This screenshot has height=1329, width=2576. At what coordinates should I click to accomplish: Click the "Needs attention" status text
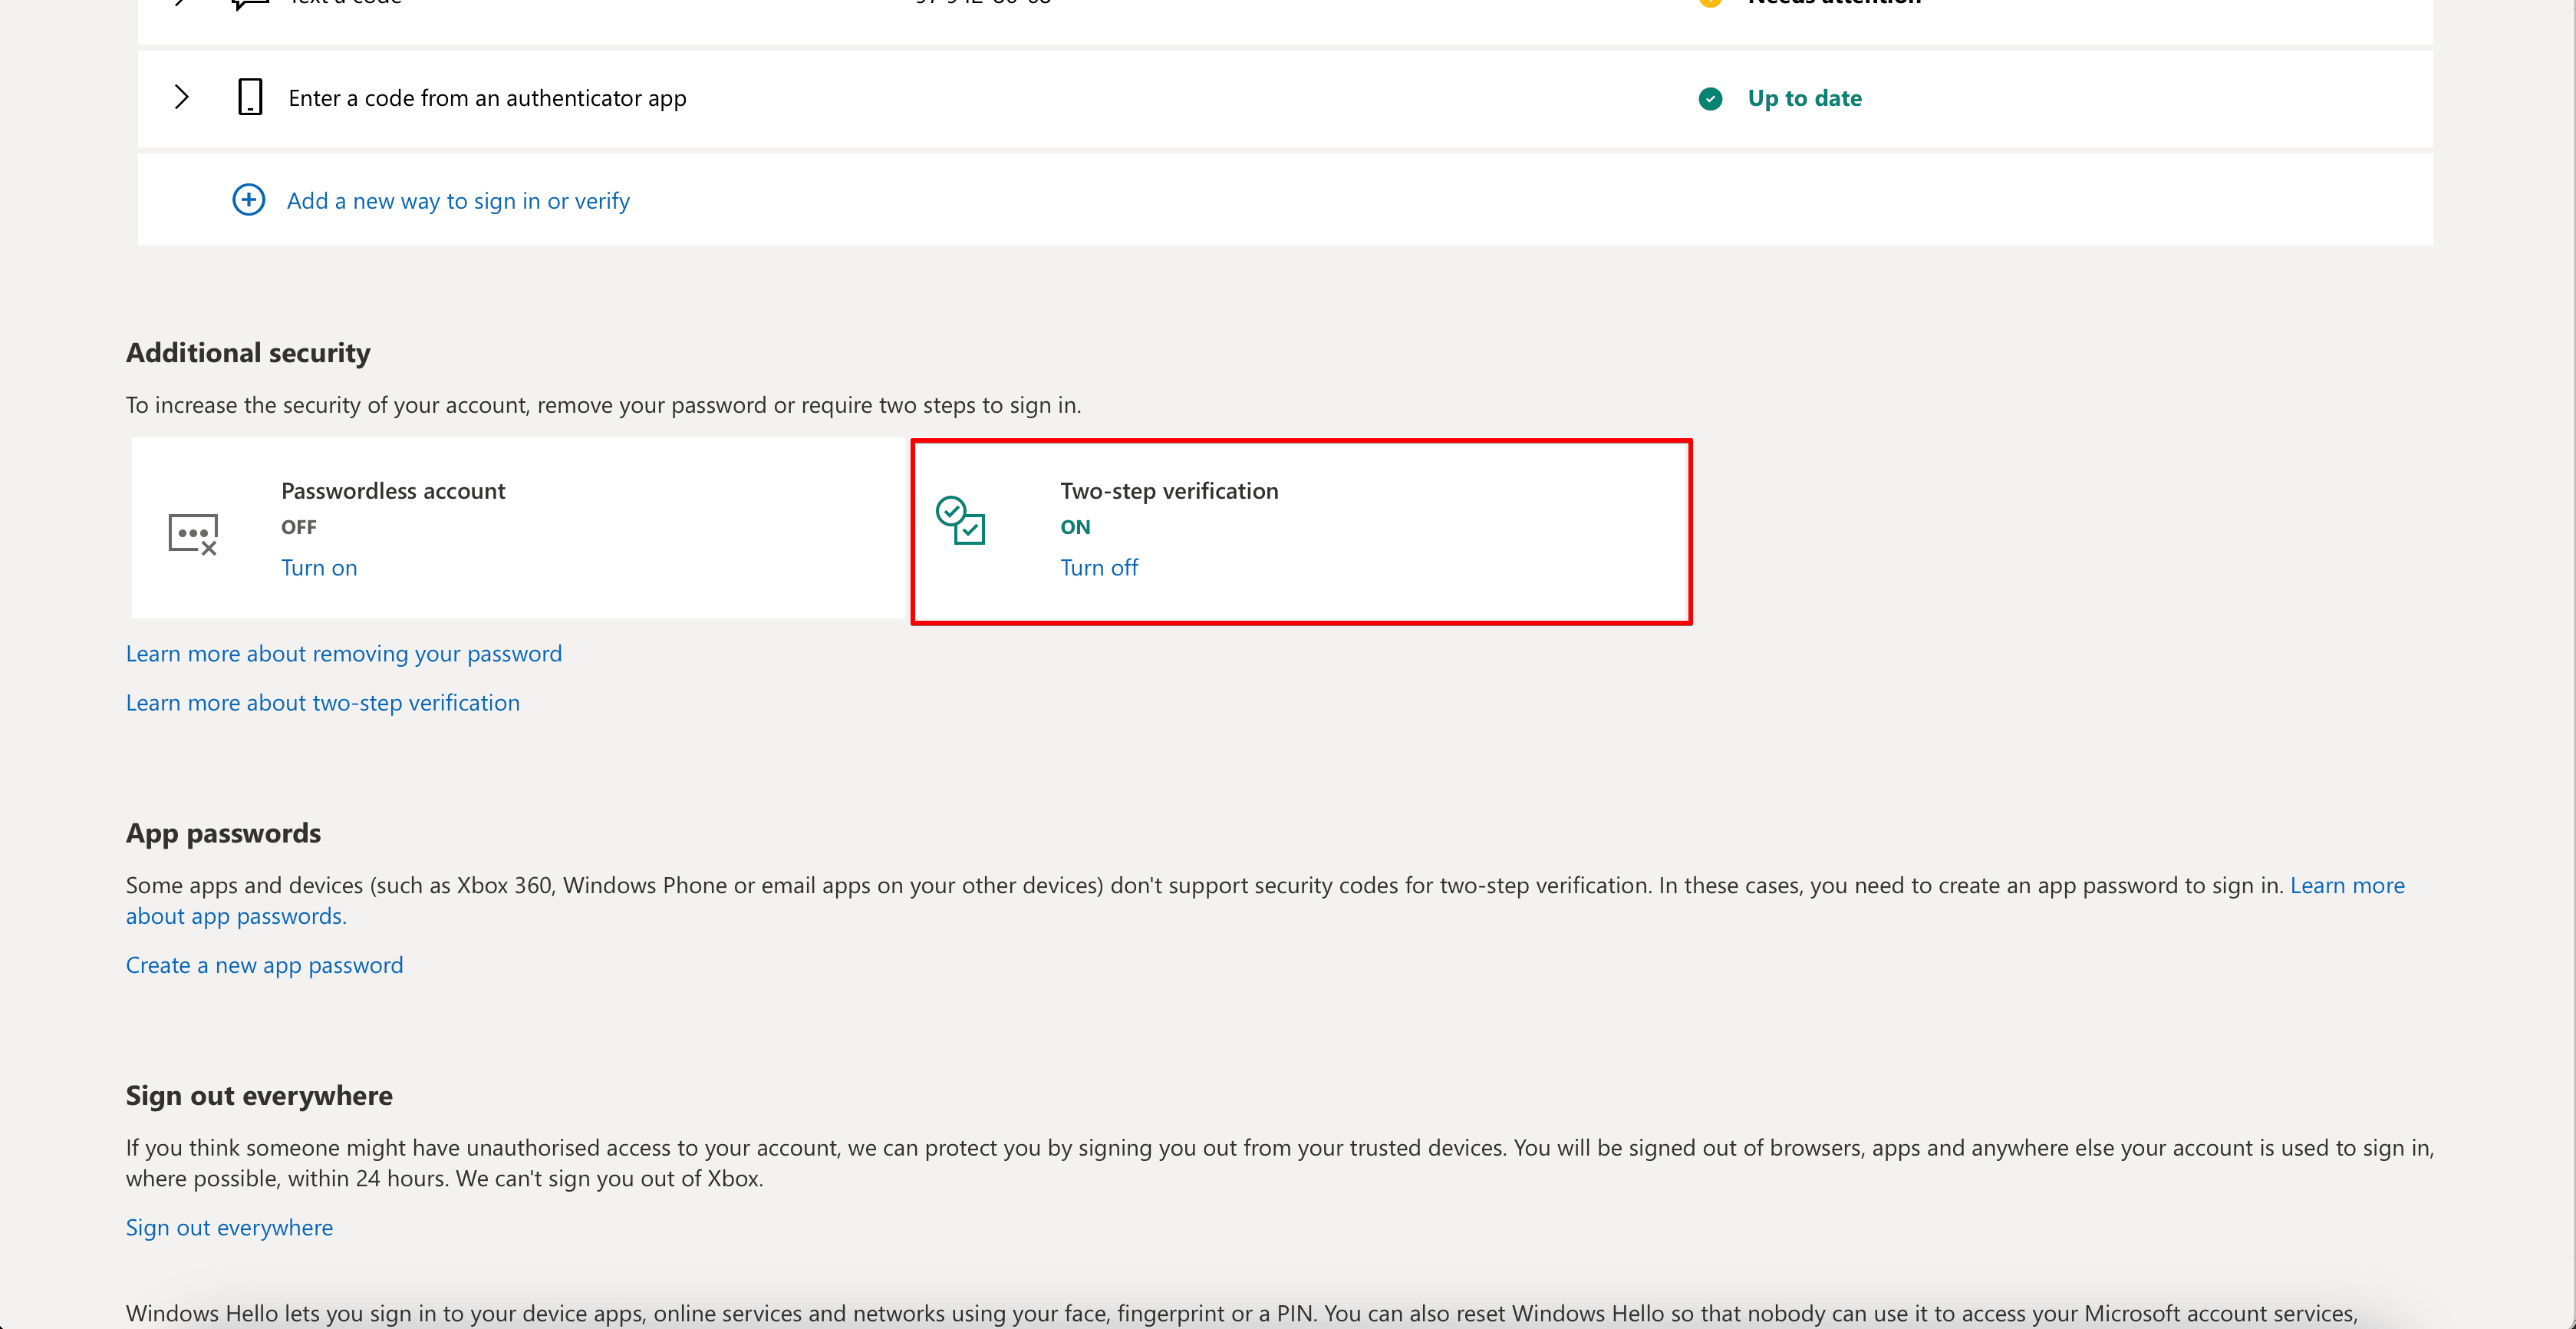pyautogui.click(x=1834, y=3)
